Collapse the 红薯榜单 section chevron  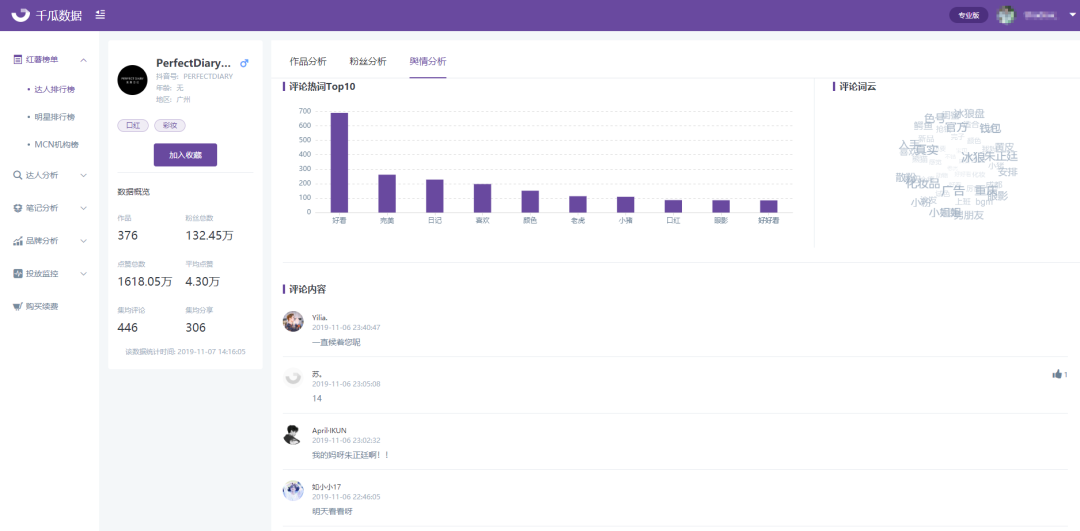point(83,60)
